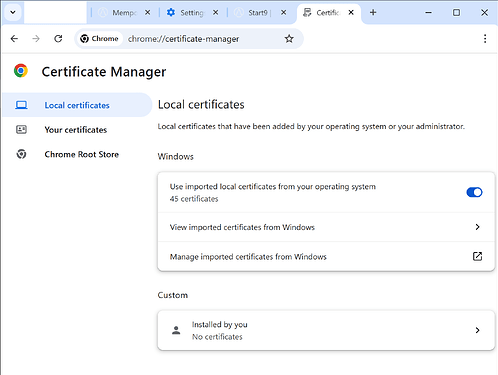Select Local certificates in sidebar
Image resolution: width=498 pixels, height=375 pixels.
[77, 105]
